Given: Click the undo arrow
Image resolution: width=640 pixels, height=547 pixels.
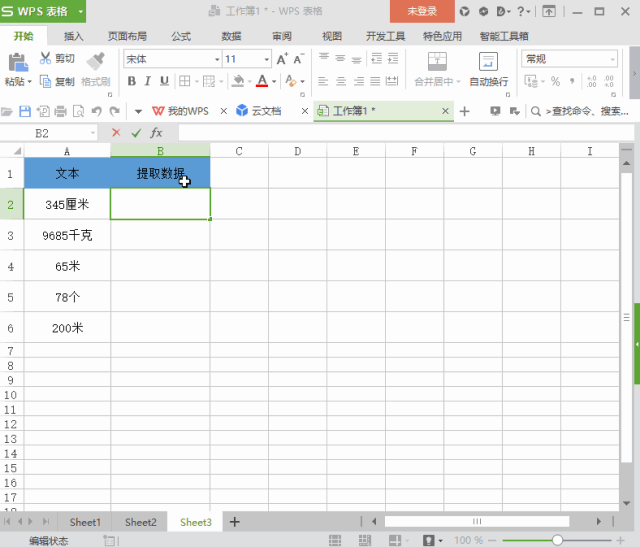Looking at the screenshot, I should pos(96,111).
